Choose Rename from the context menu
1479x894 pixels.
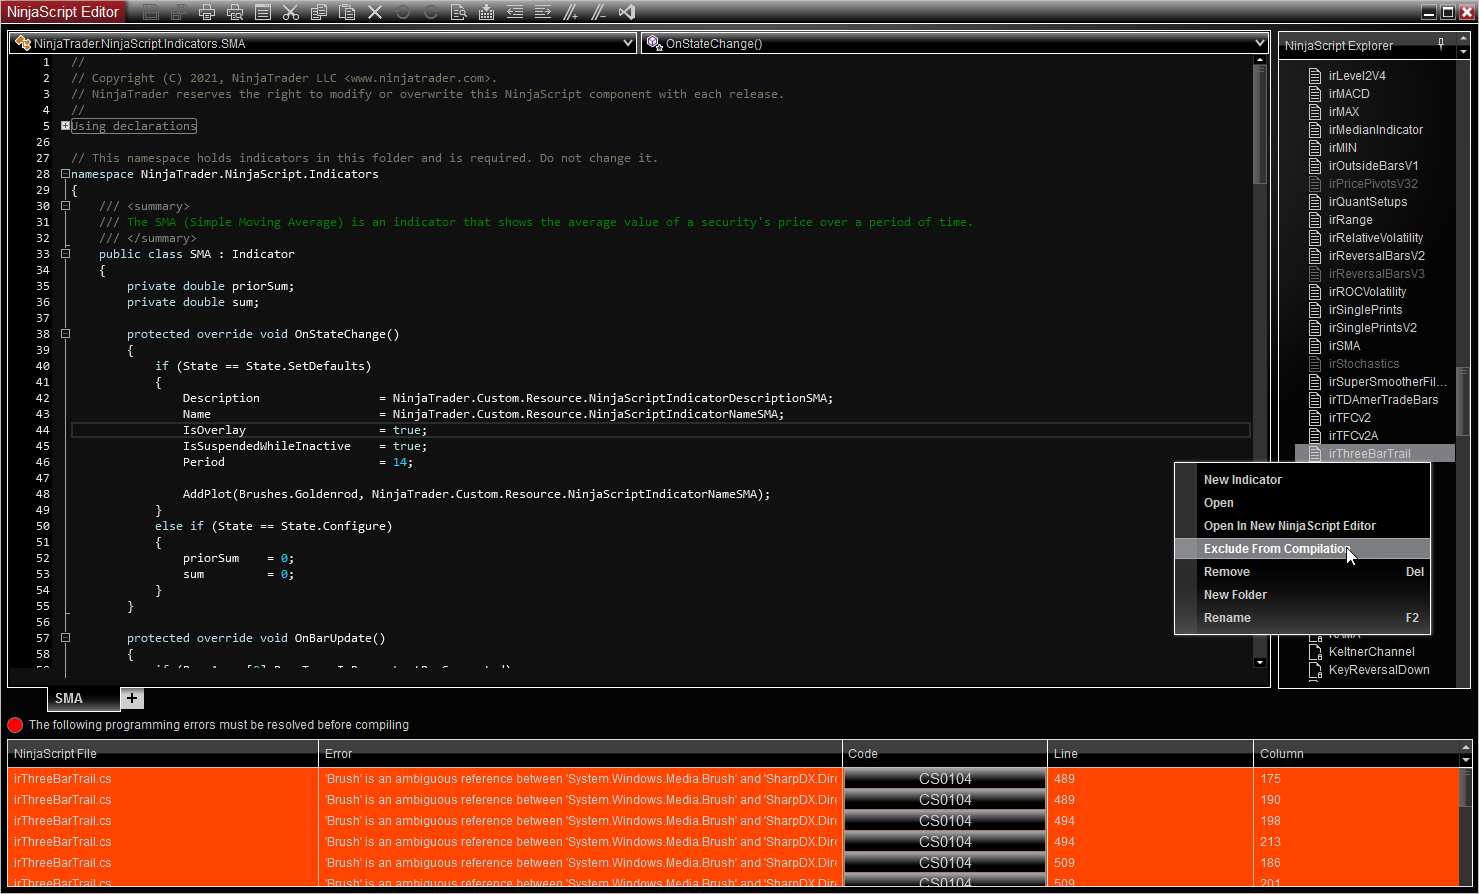coord(1302,618)
